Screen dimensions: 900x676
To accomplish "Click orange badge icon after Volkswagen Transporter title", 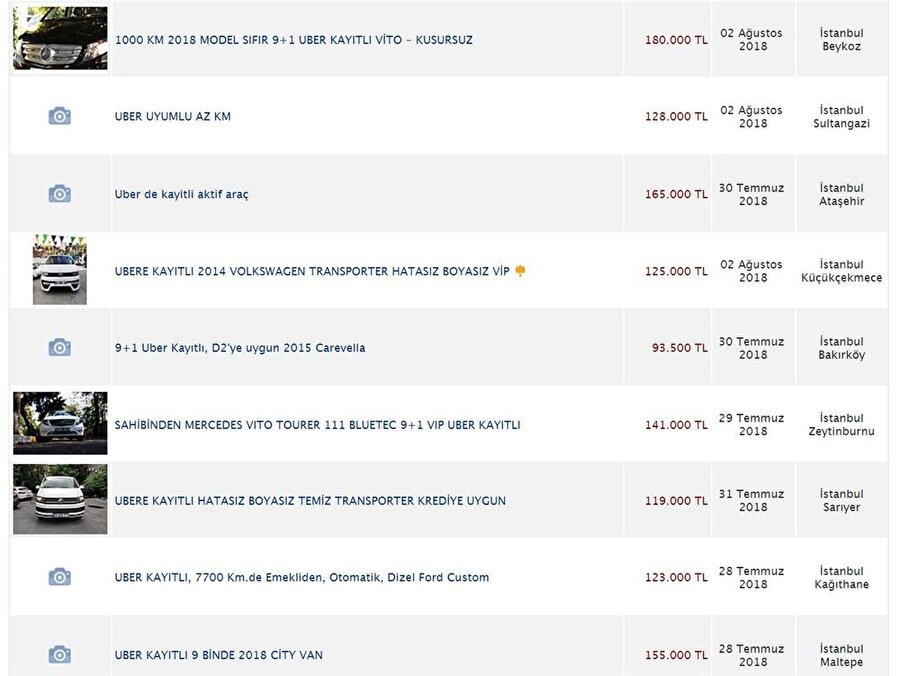I will click(x=520, y=271).
